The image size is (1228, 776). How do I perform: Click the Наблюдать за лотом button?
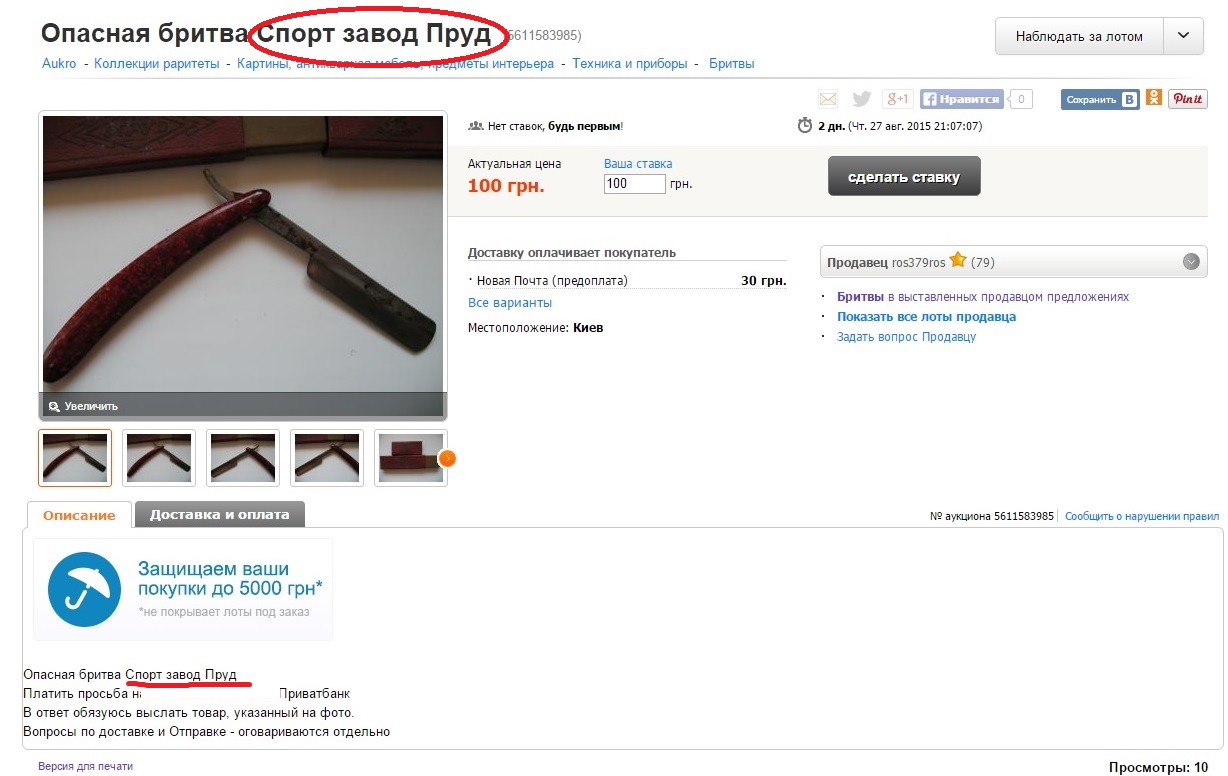[x=1079, y=36]
